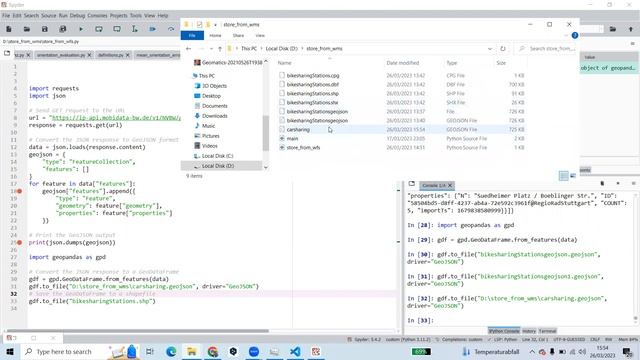Open Task View on taskbar
This screenshot has height=360, width=640.
tap(150, 351)
